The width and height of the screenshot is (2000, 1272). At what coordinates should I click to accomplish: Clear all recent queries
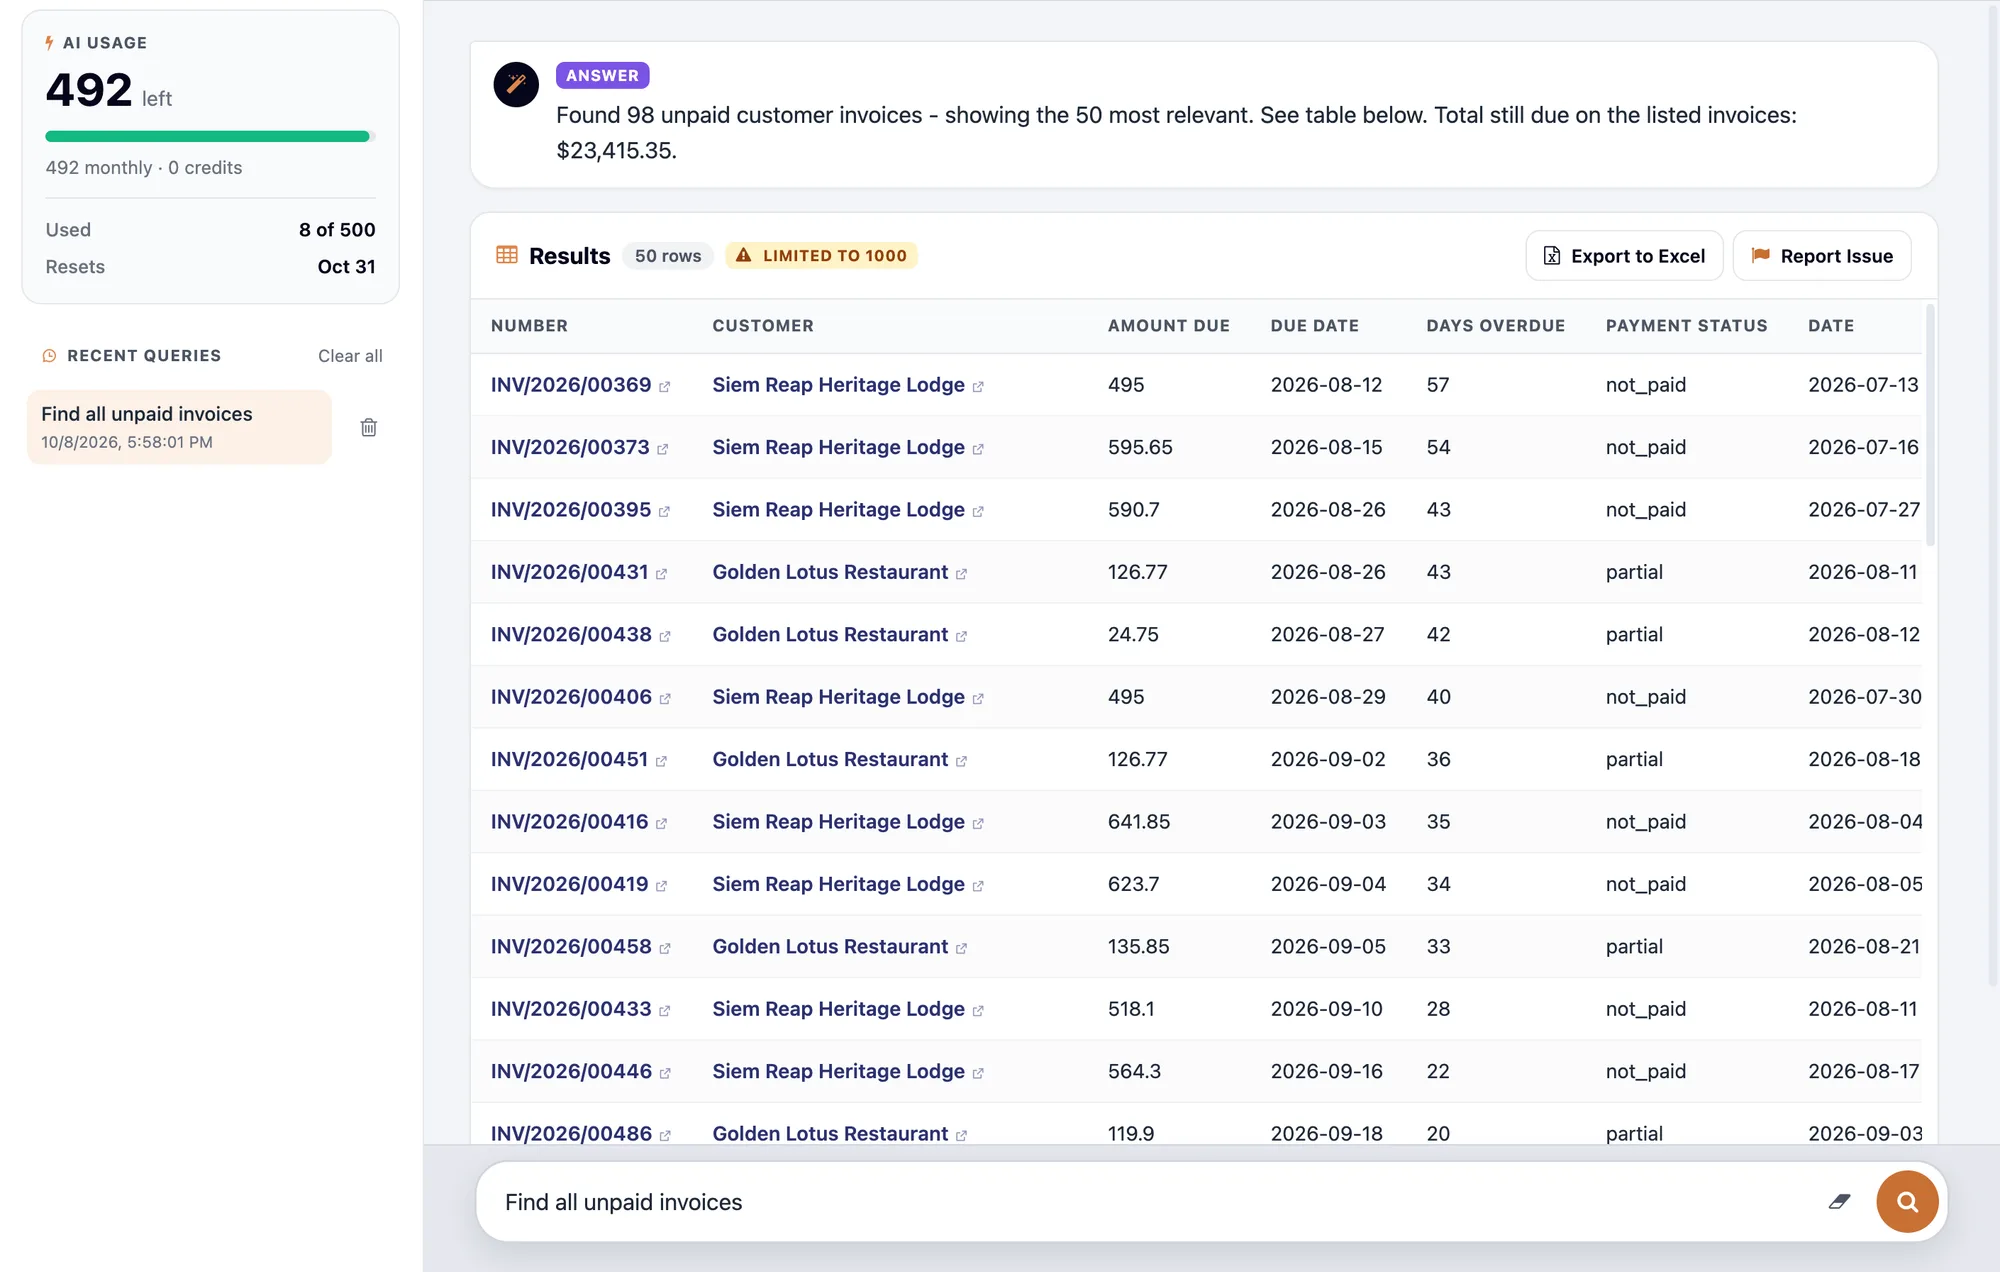pyautogui.click(x=350, y=356)
